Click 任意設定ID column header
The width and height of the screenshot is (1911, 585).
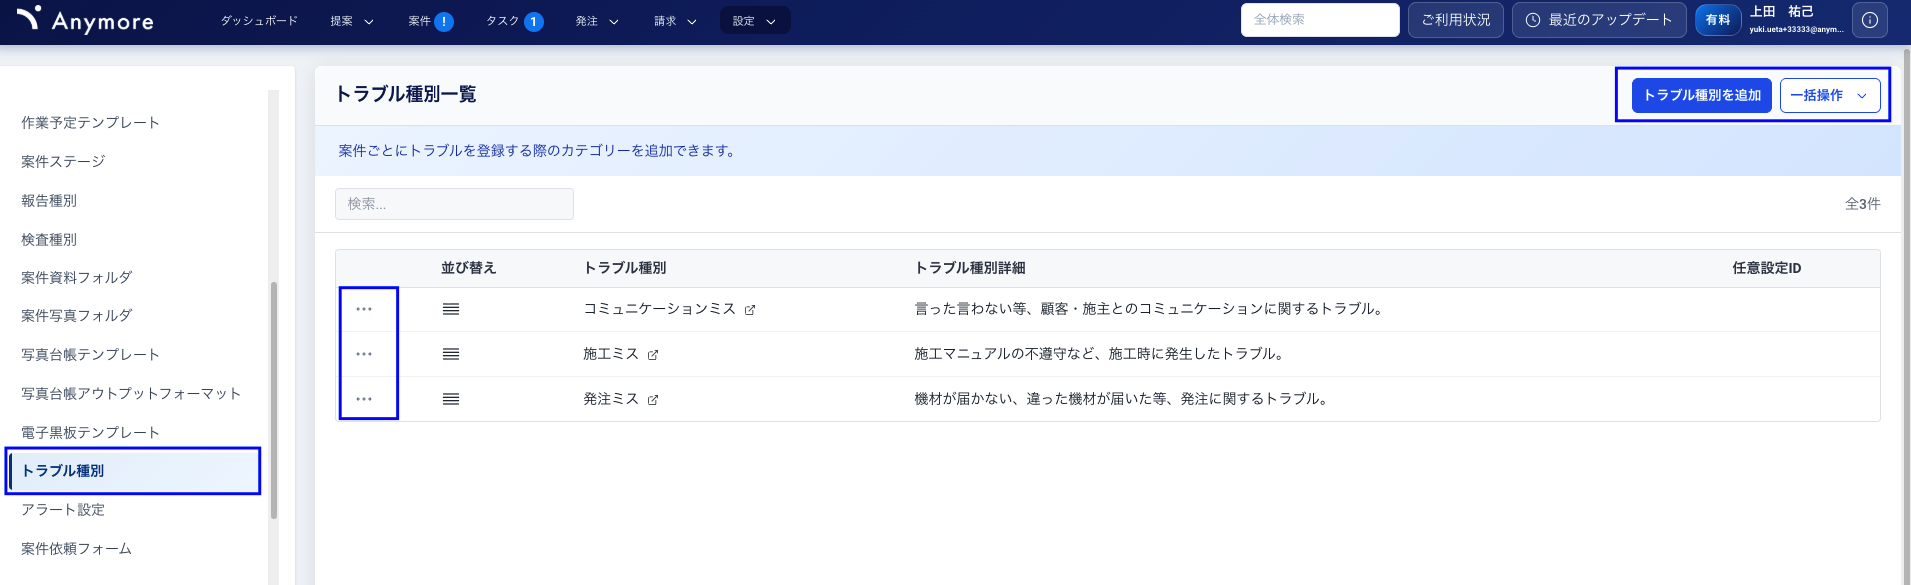coord(1767,268)
